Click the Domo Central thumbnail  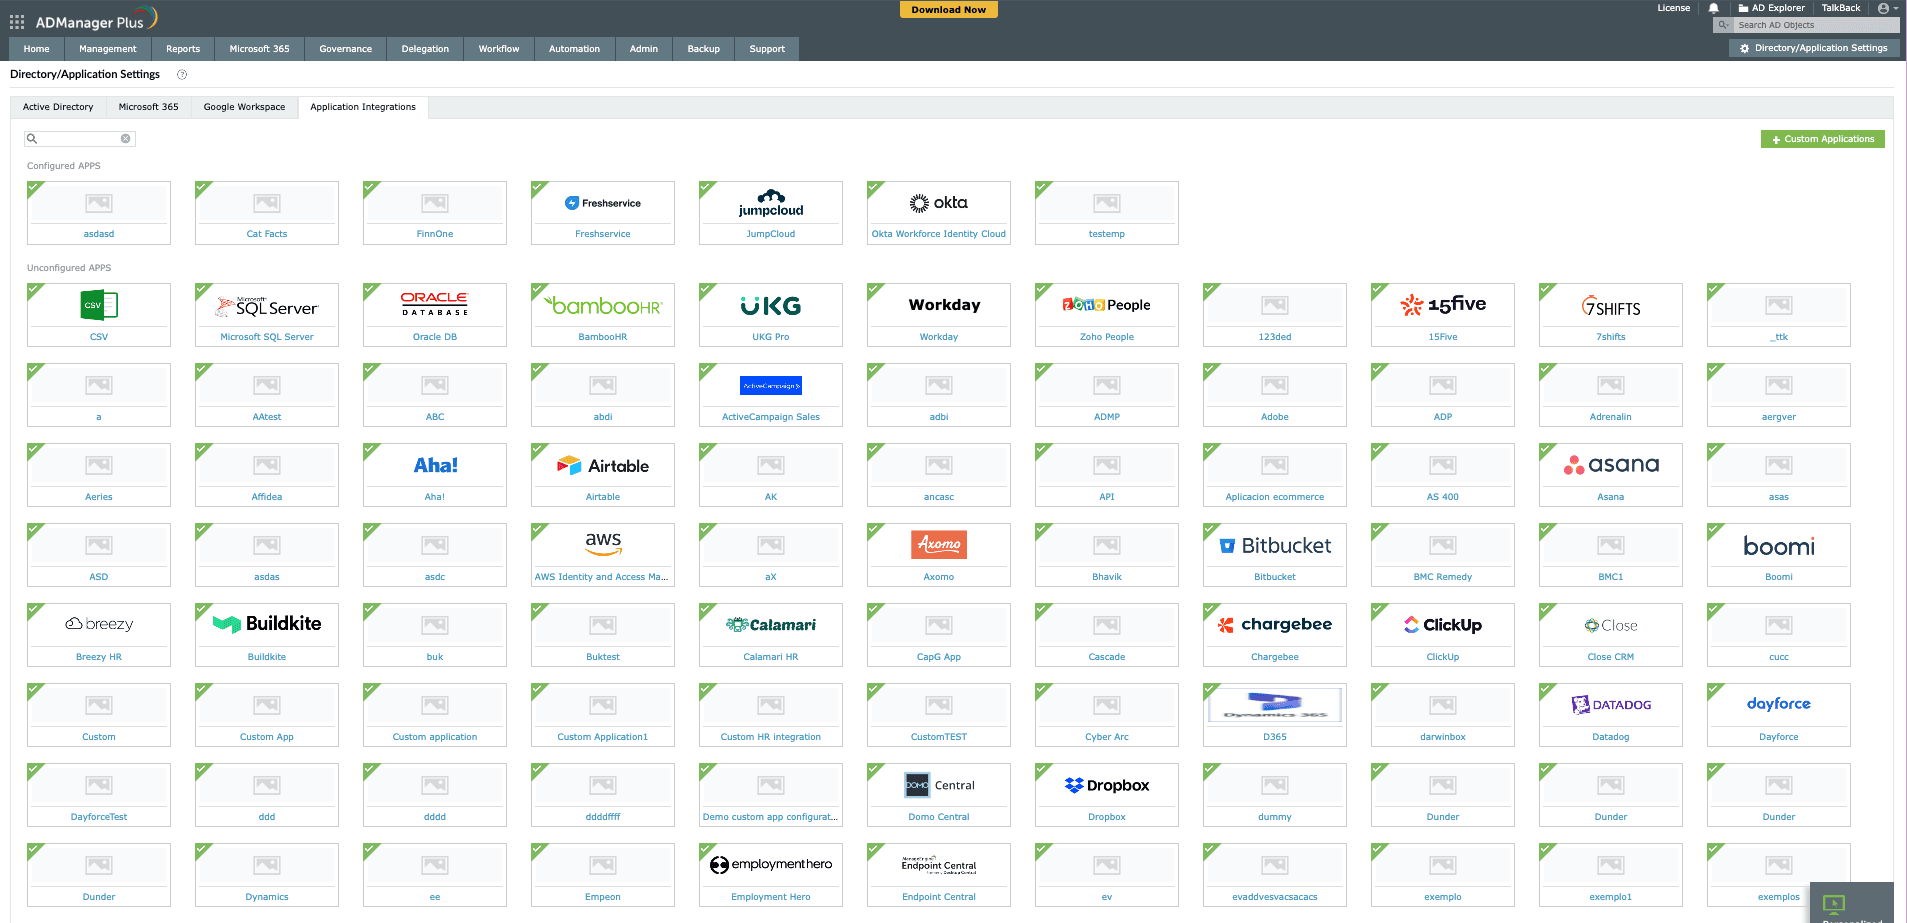pos(939,785)
